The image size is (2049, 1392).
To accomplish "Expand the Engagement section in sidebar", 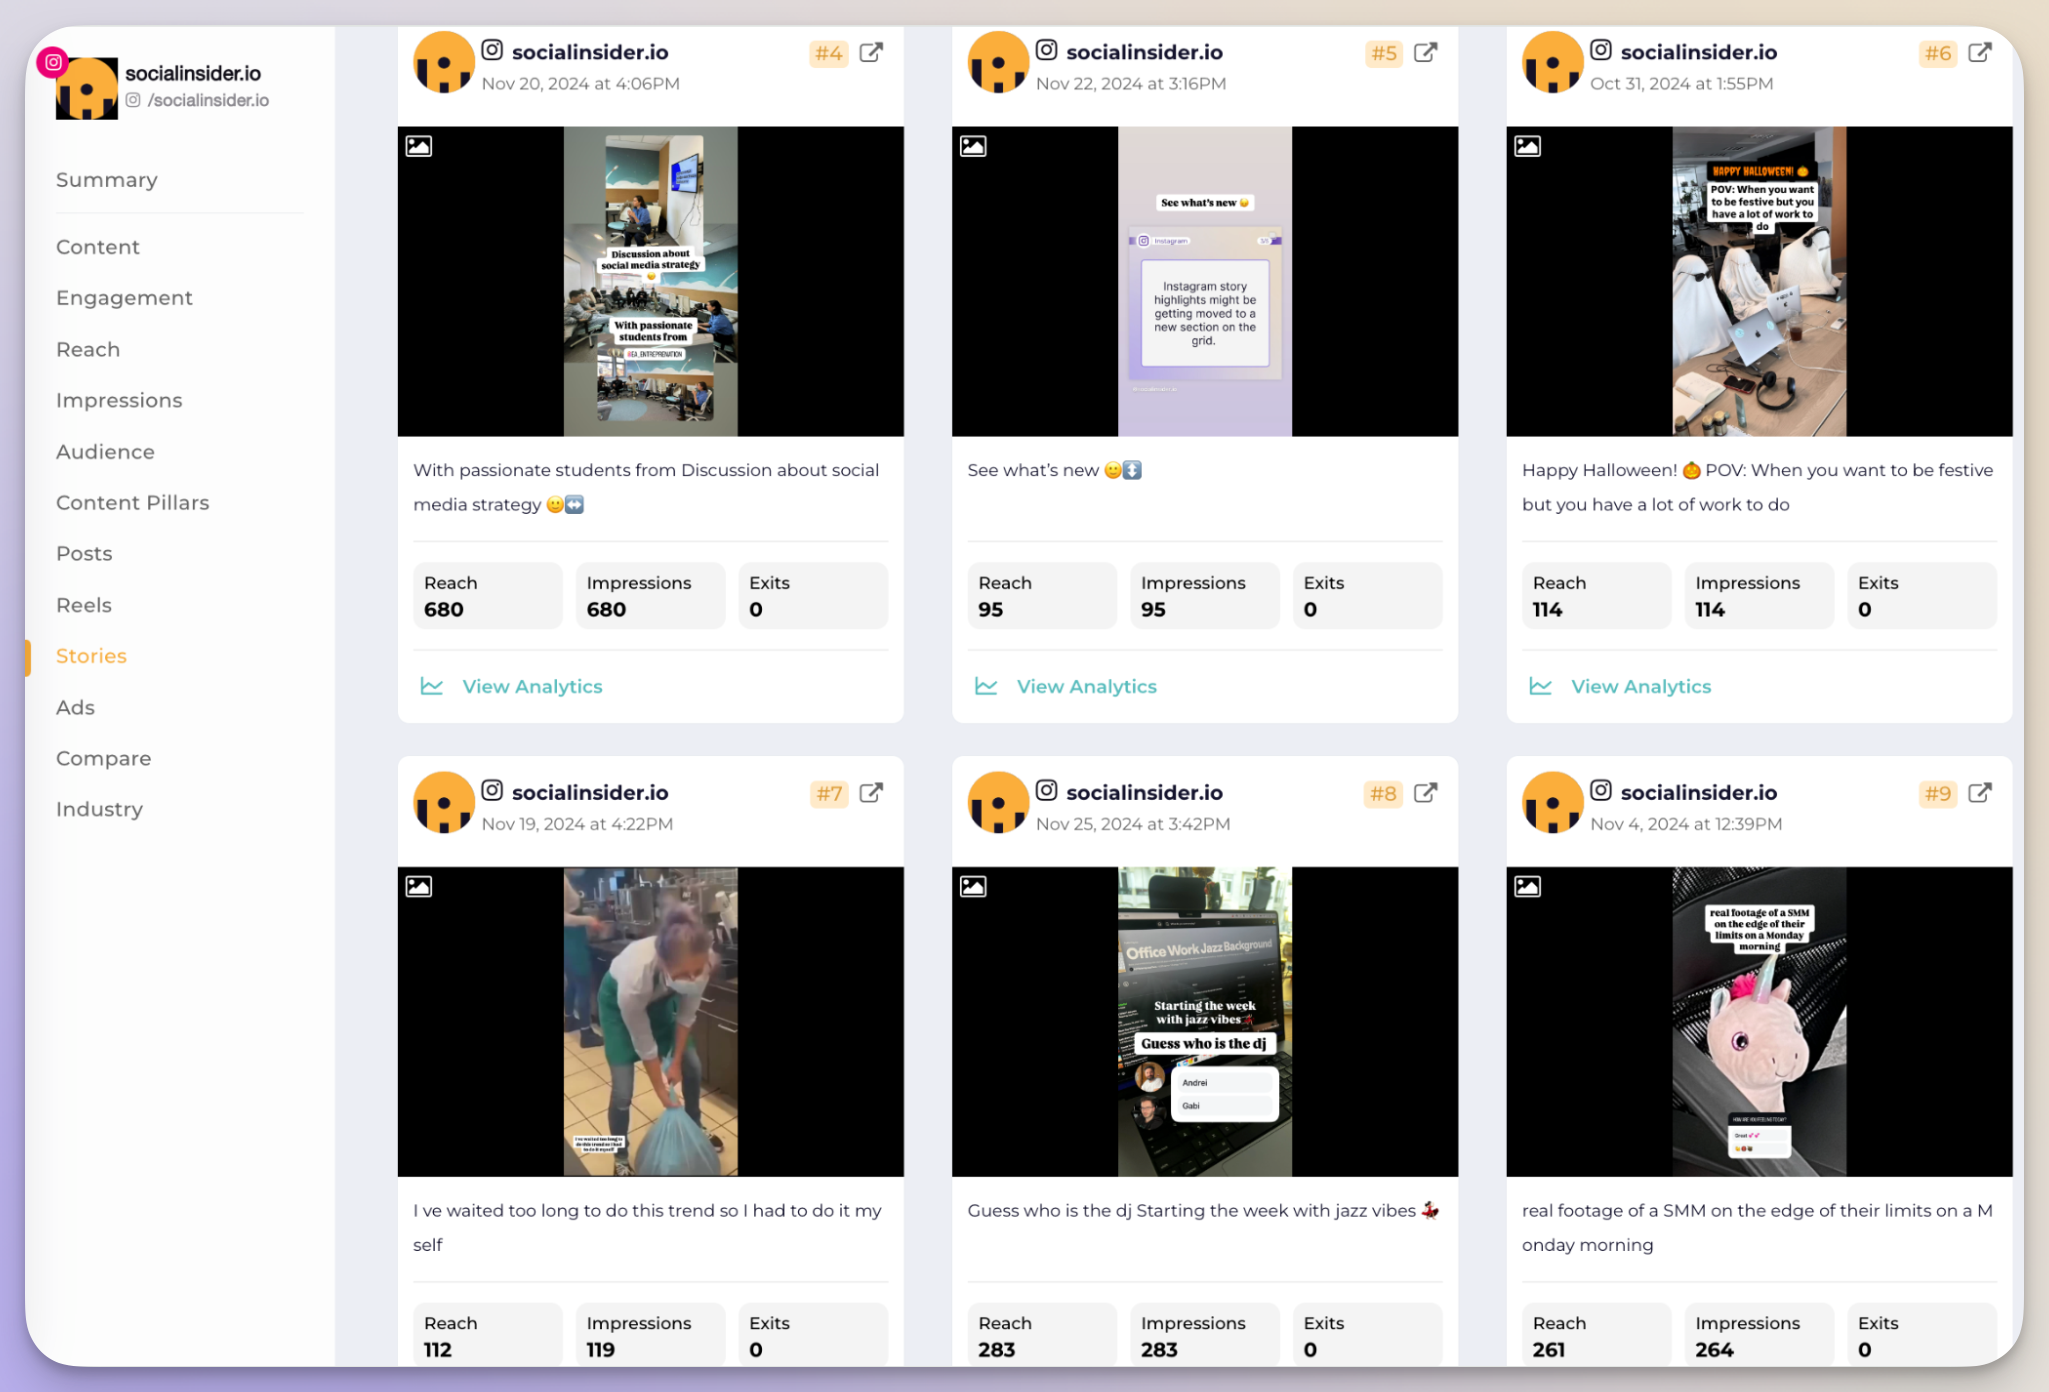I will tap(124, 297).
